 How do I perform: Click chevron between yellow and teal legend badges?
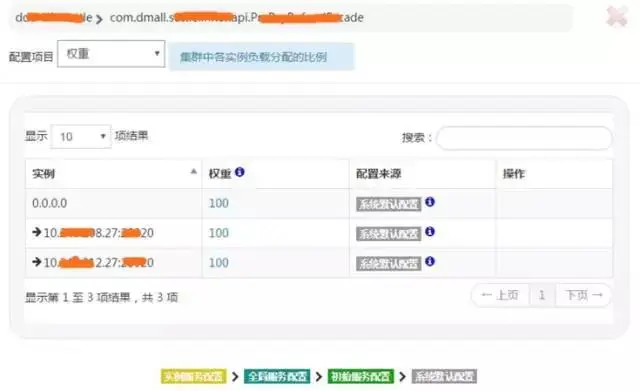(x=235, y=376)
